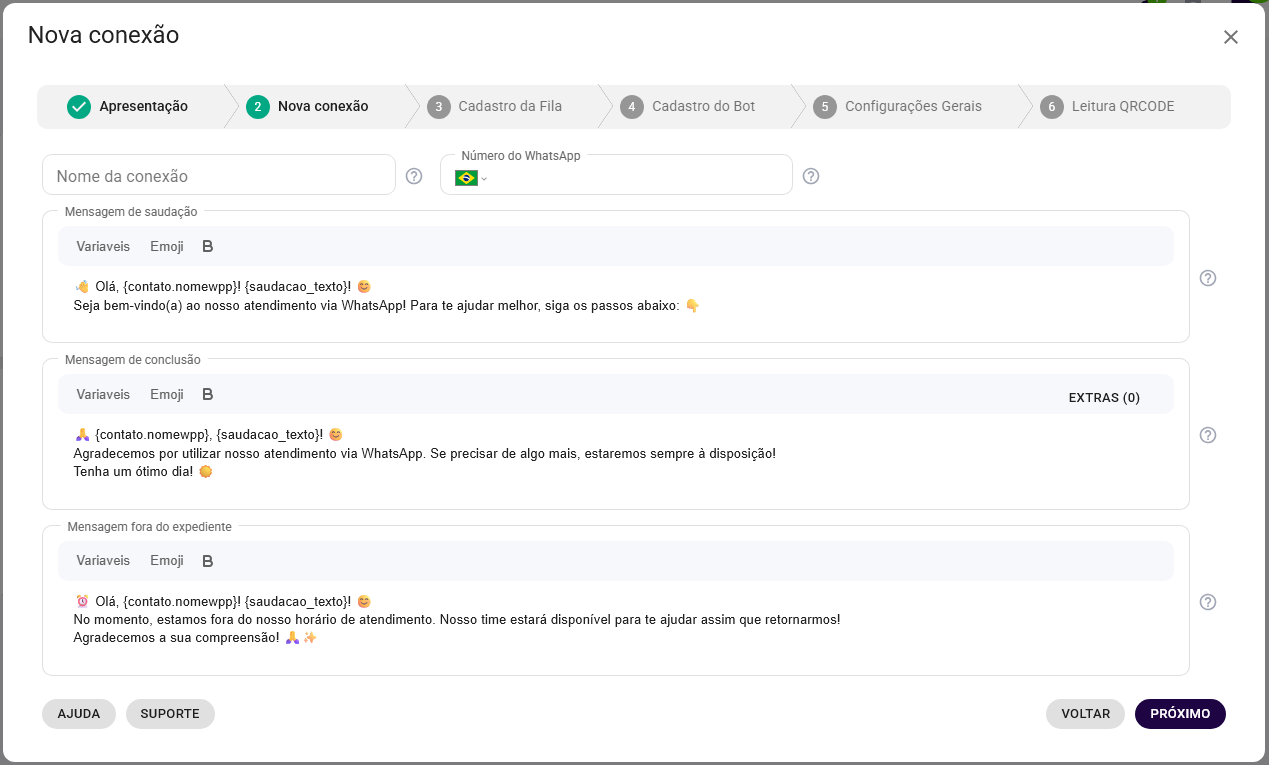Open Variaveis menu in saudação message
Image resolution: width=1269 pixels, height=765 pixels.
(x=103, y=246)
